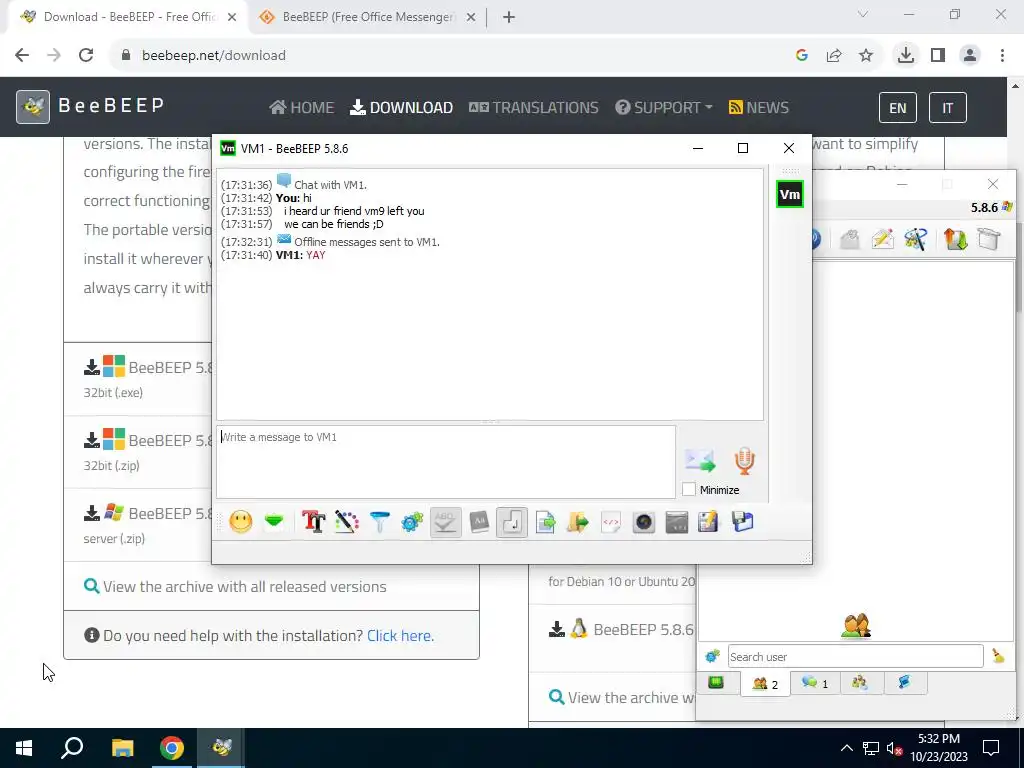Screen dimensions: 1024x768
Task: Click the broom clear search icon
Action: pyautogui.click(x=999, y=656)
